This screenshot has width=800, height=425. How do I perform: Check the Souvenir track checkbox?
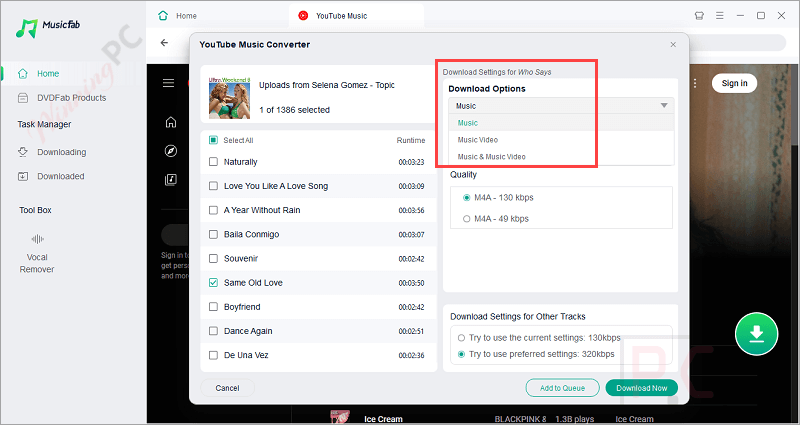[213, 259]
